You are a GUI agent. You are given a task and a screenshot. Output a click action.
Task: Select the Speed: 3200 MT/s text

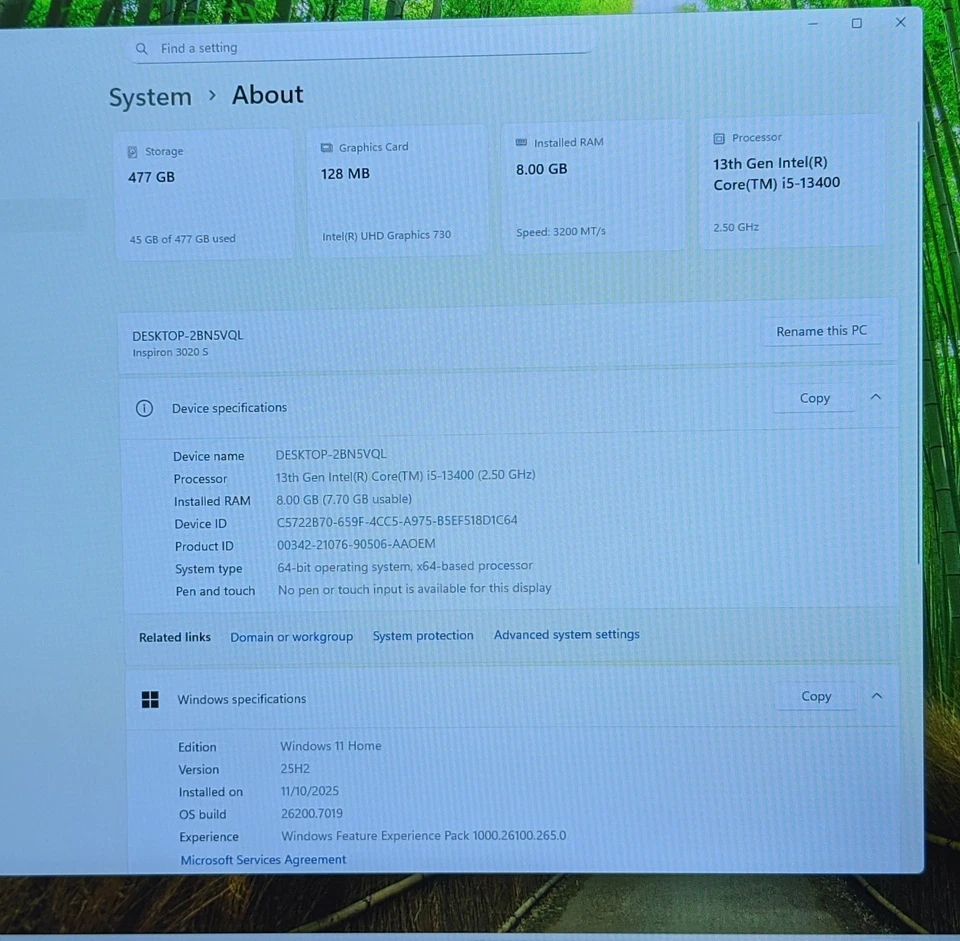561,231
